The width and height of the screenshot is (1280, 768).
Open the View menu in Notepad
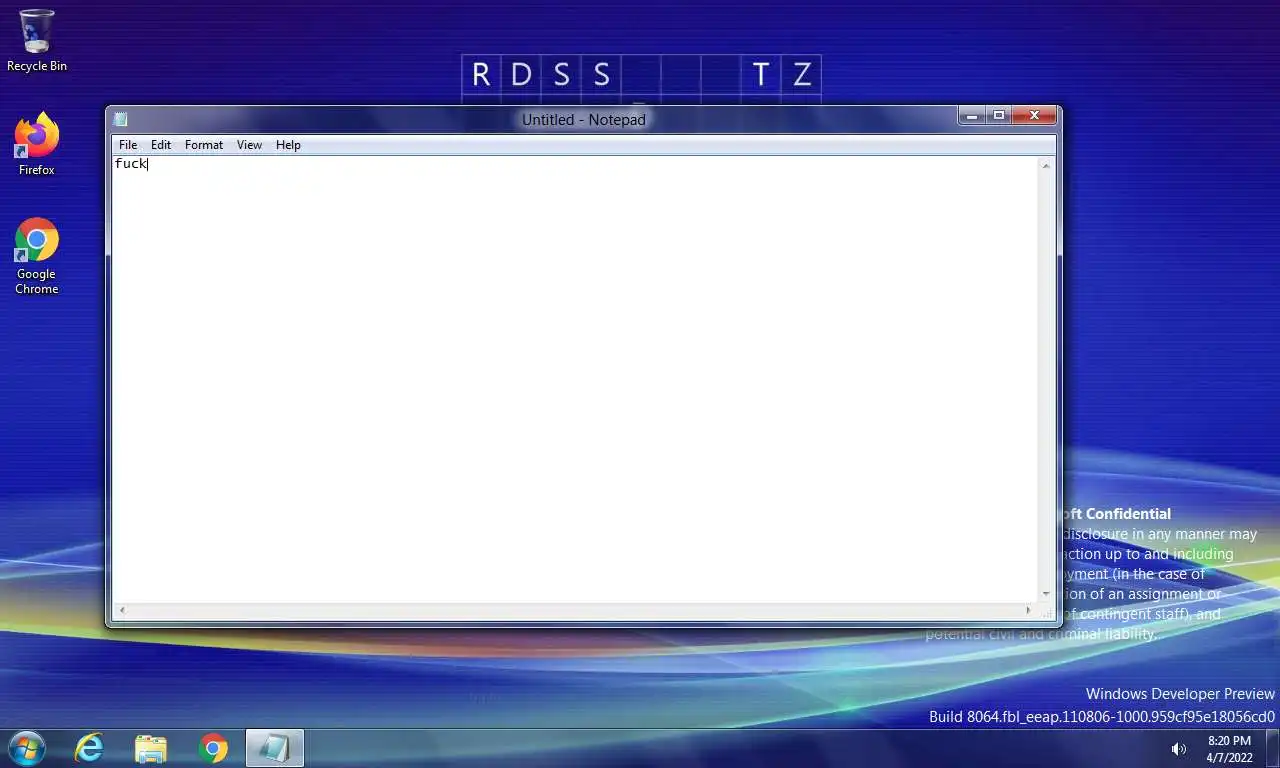[249, 145]
